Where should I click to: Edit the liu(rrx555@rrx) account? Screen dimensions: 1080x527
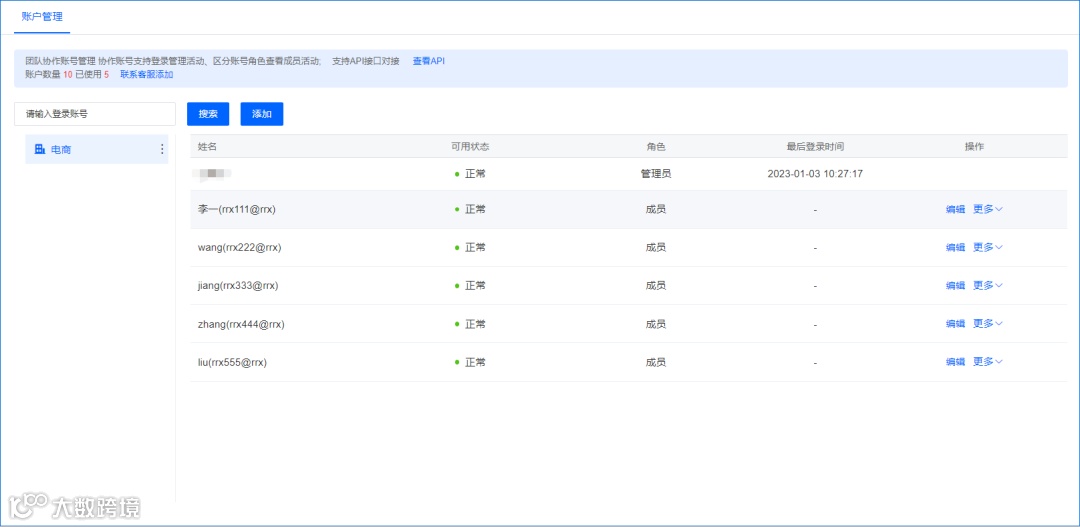click(955, 362)
